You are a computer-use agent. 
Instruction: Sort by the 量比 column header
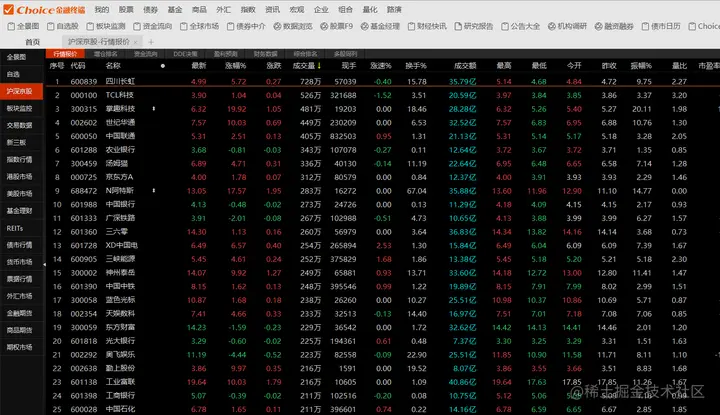680,66
